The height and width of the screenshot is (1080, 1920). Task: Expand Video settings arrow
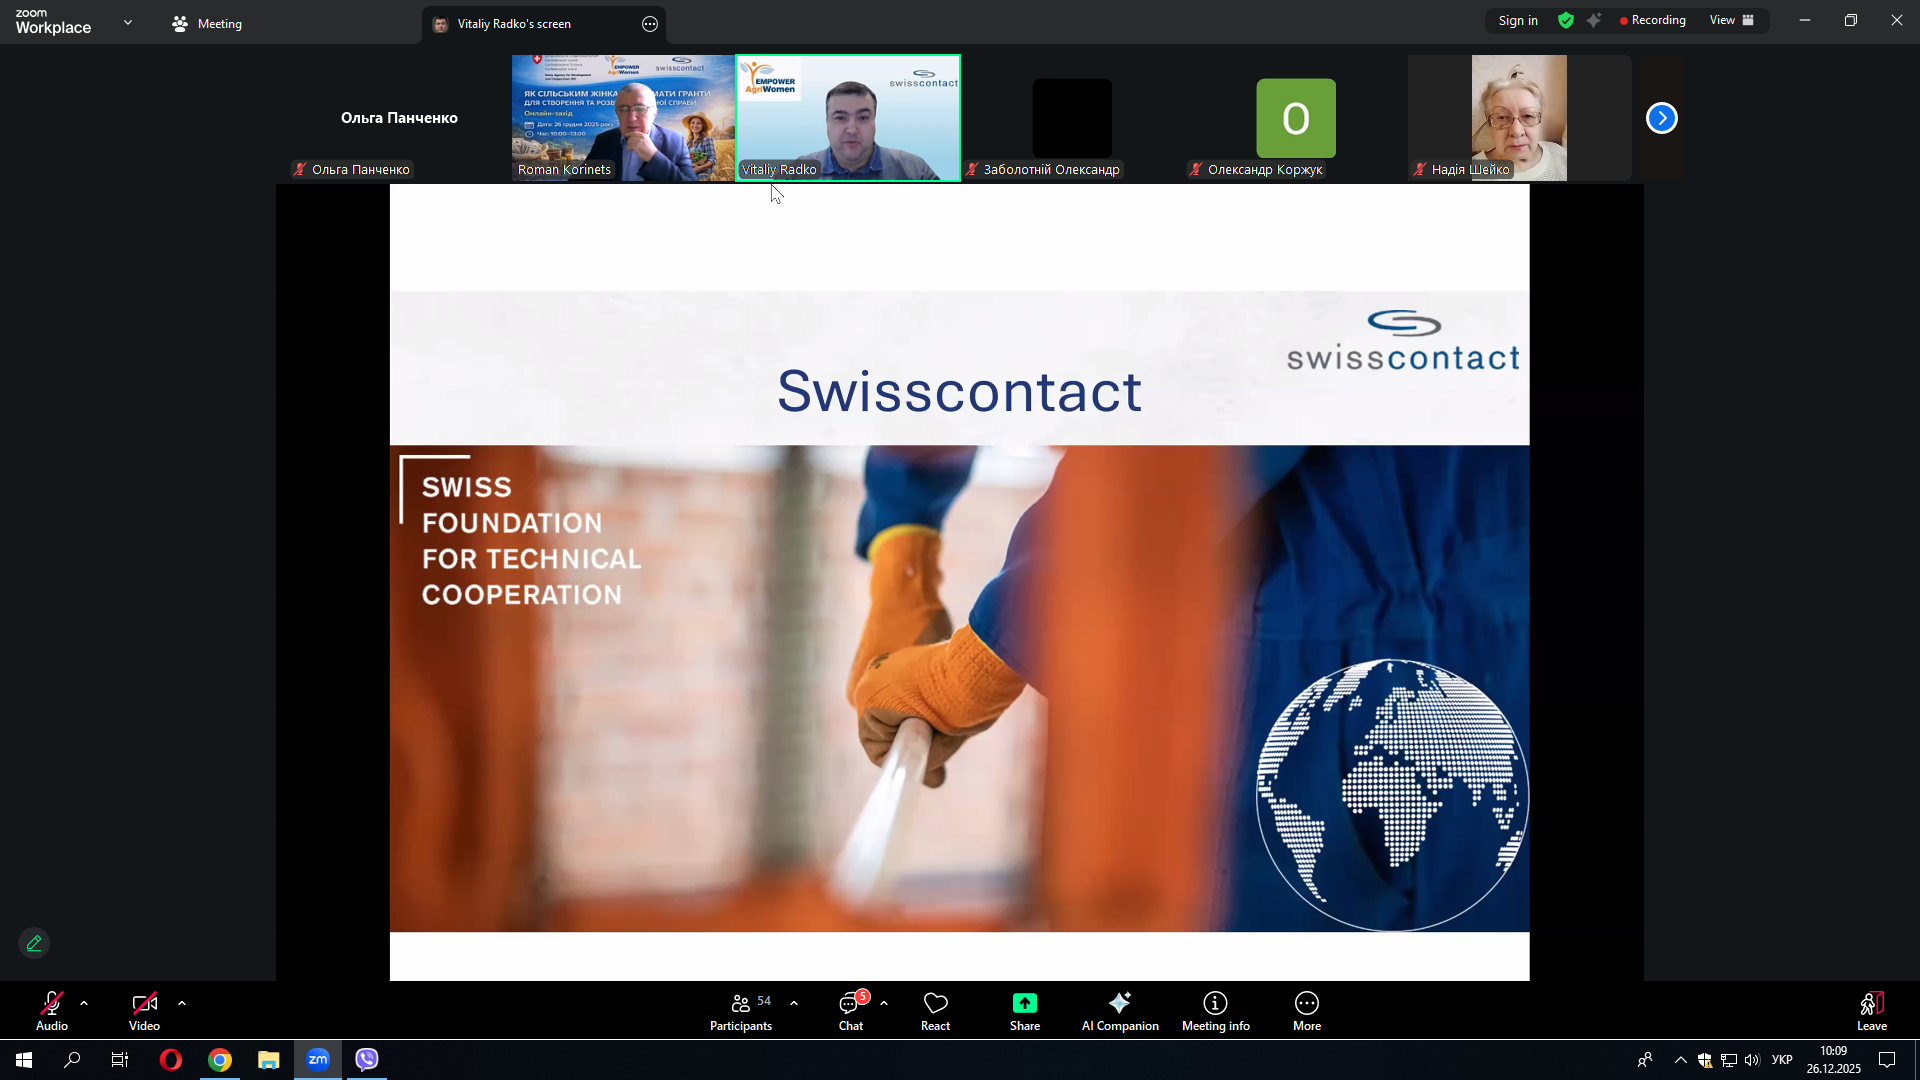[182, 1002]
